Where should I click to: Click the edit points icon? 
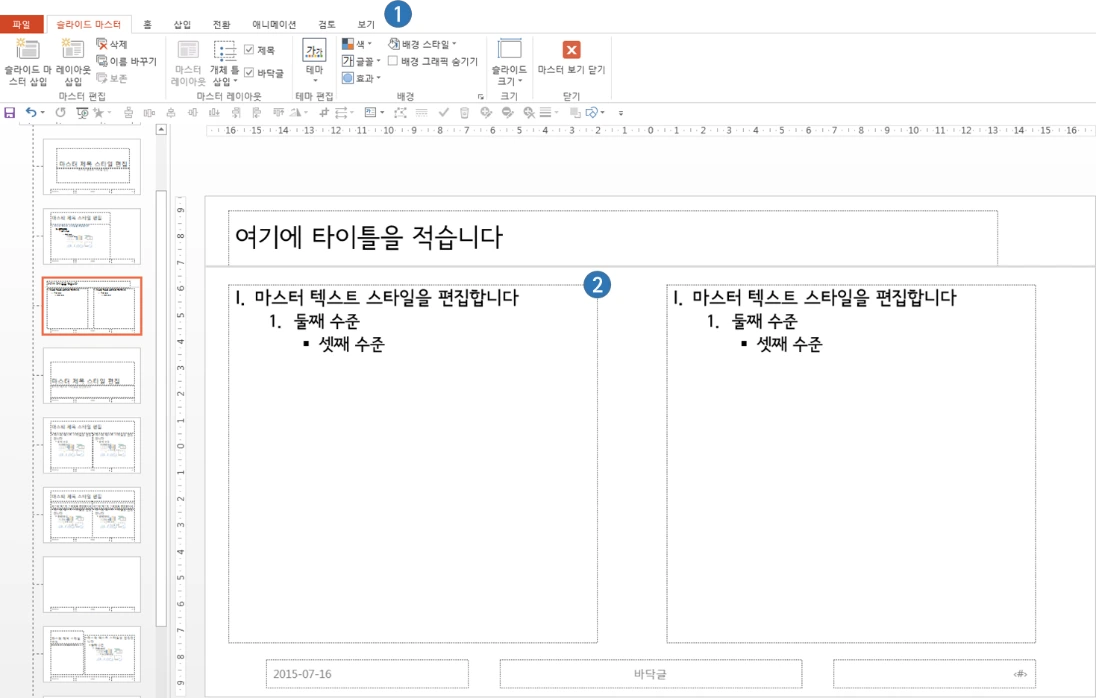(x=400, y=112)
